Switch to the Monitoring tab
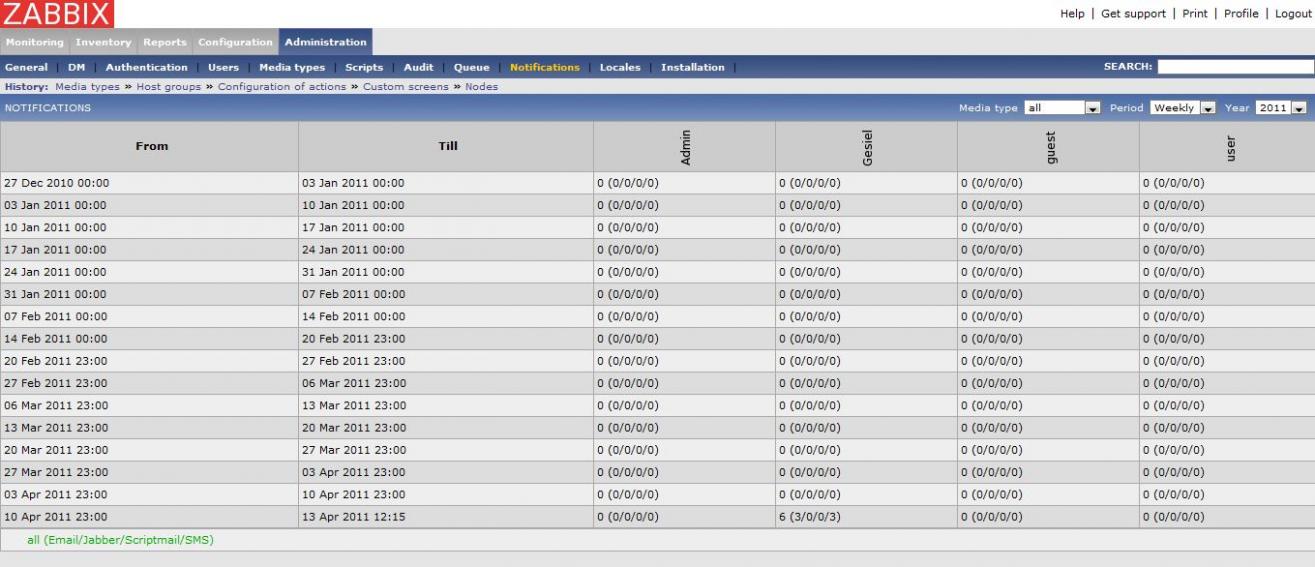This screenshot has height=567, width=1315. (35, 42)
